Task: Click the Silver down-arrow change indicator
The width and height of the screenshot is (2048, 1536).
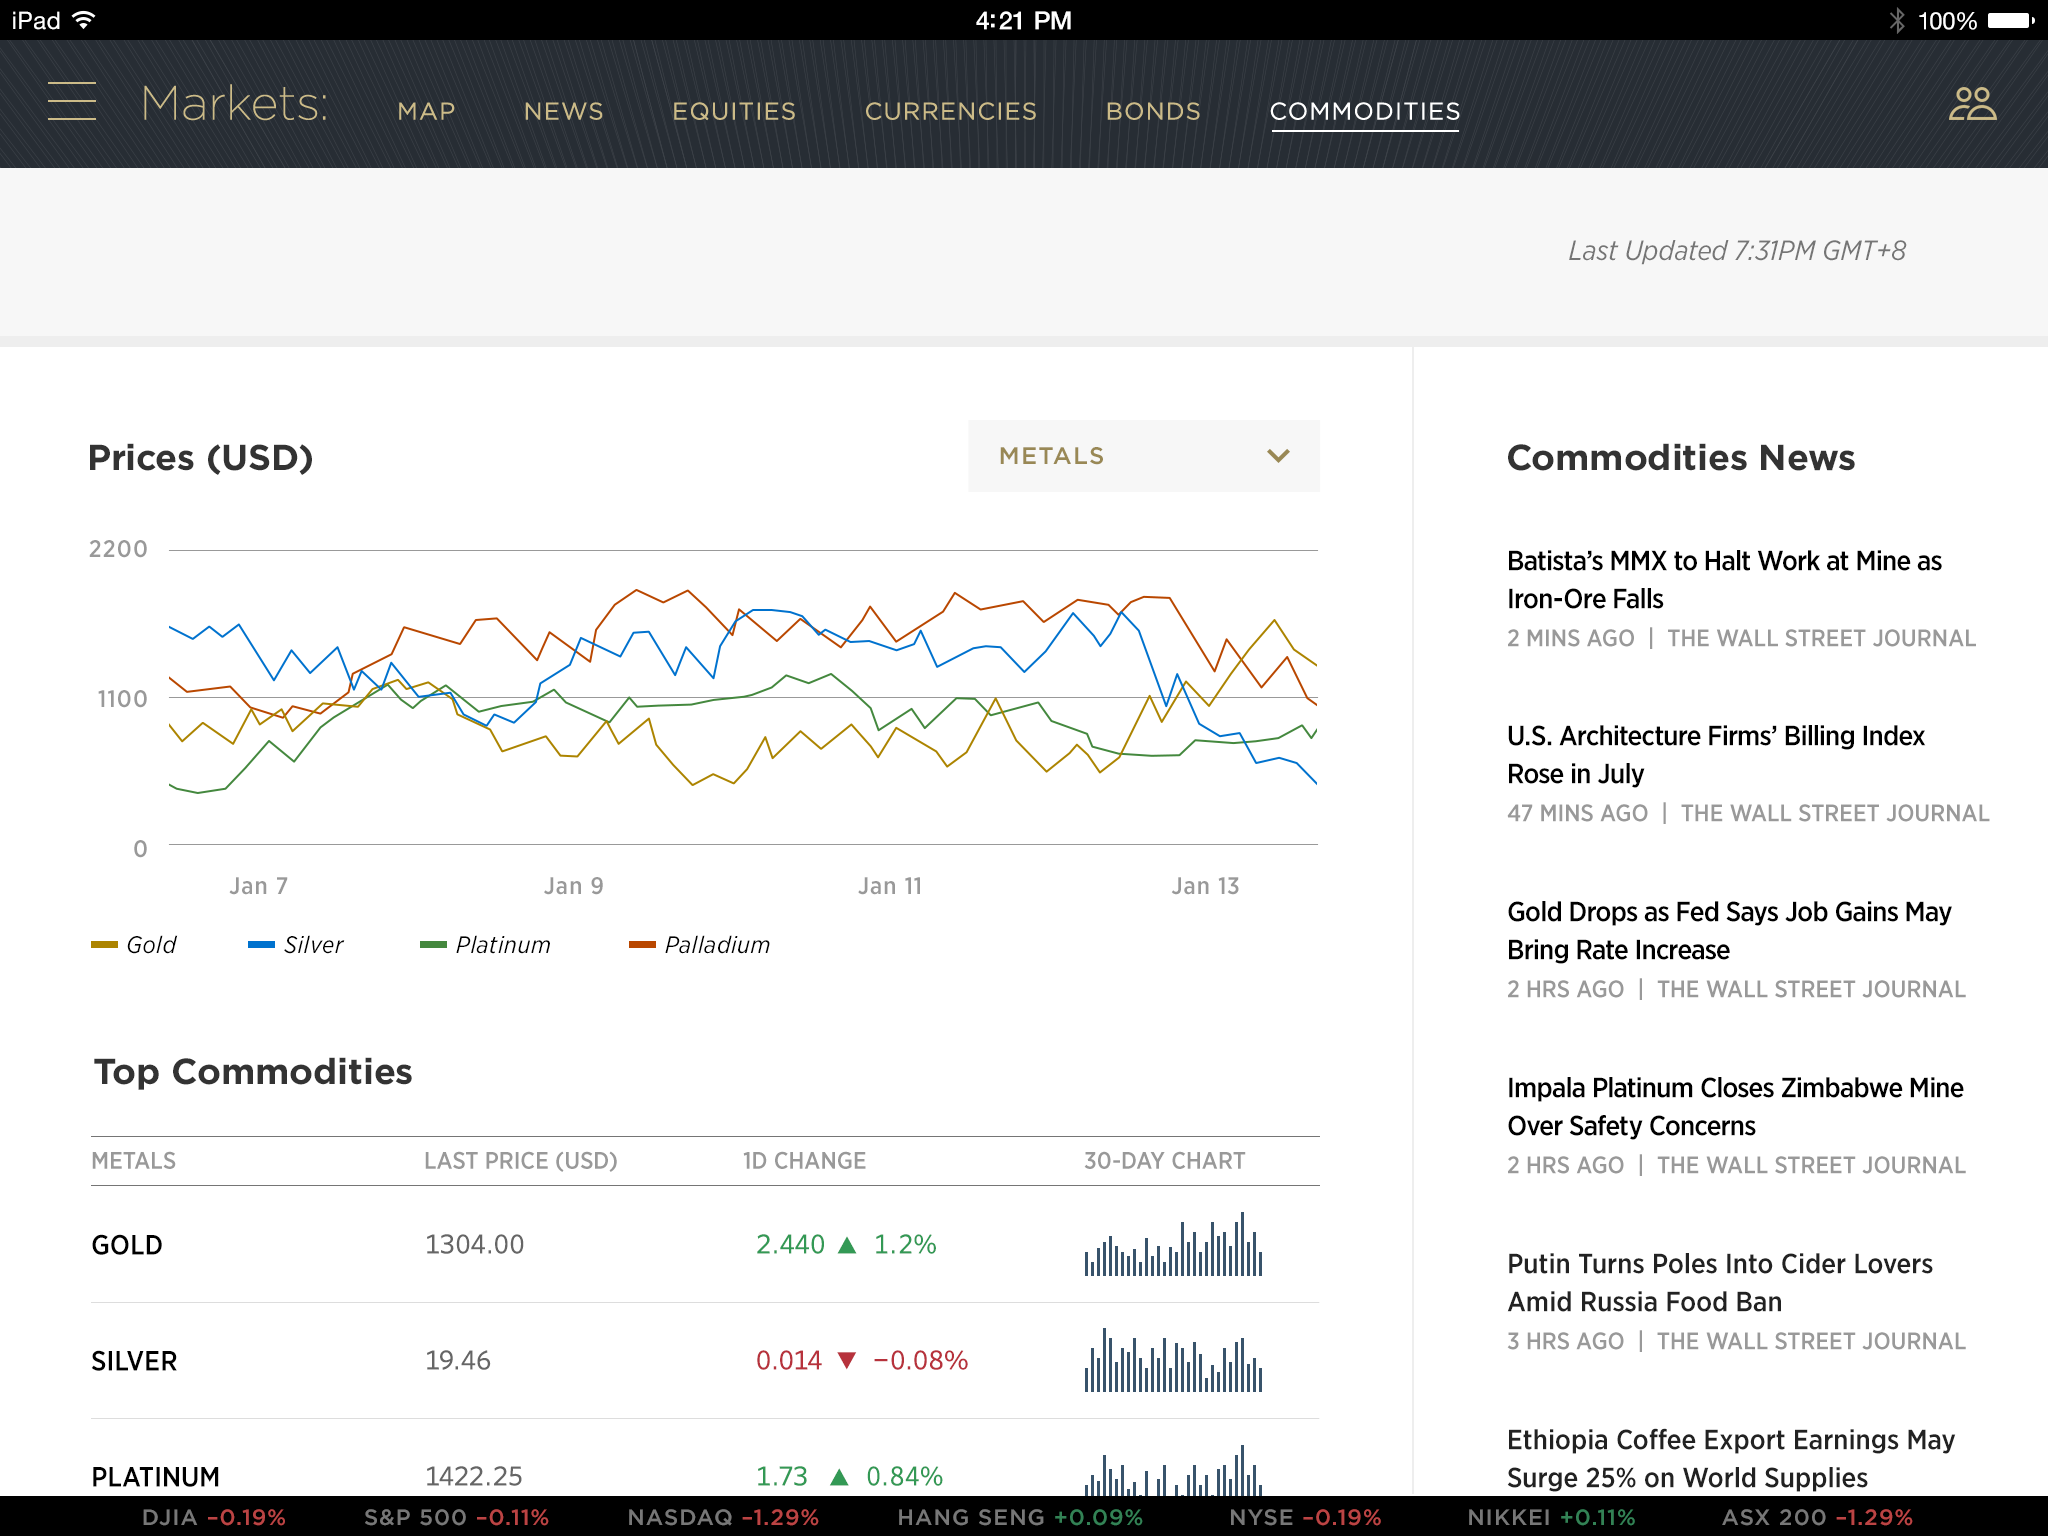Action: tap(847, 1360)
